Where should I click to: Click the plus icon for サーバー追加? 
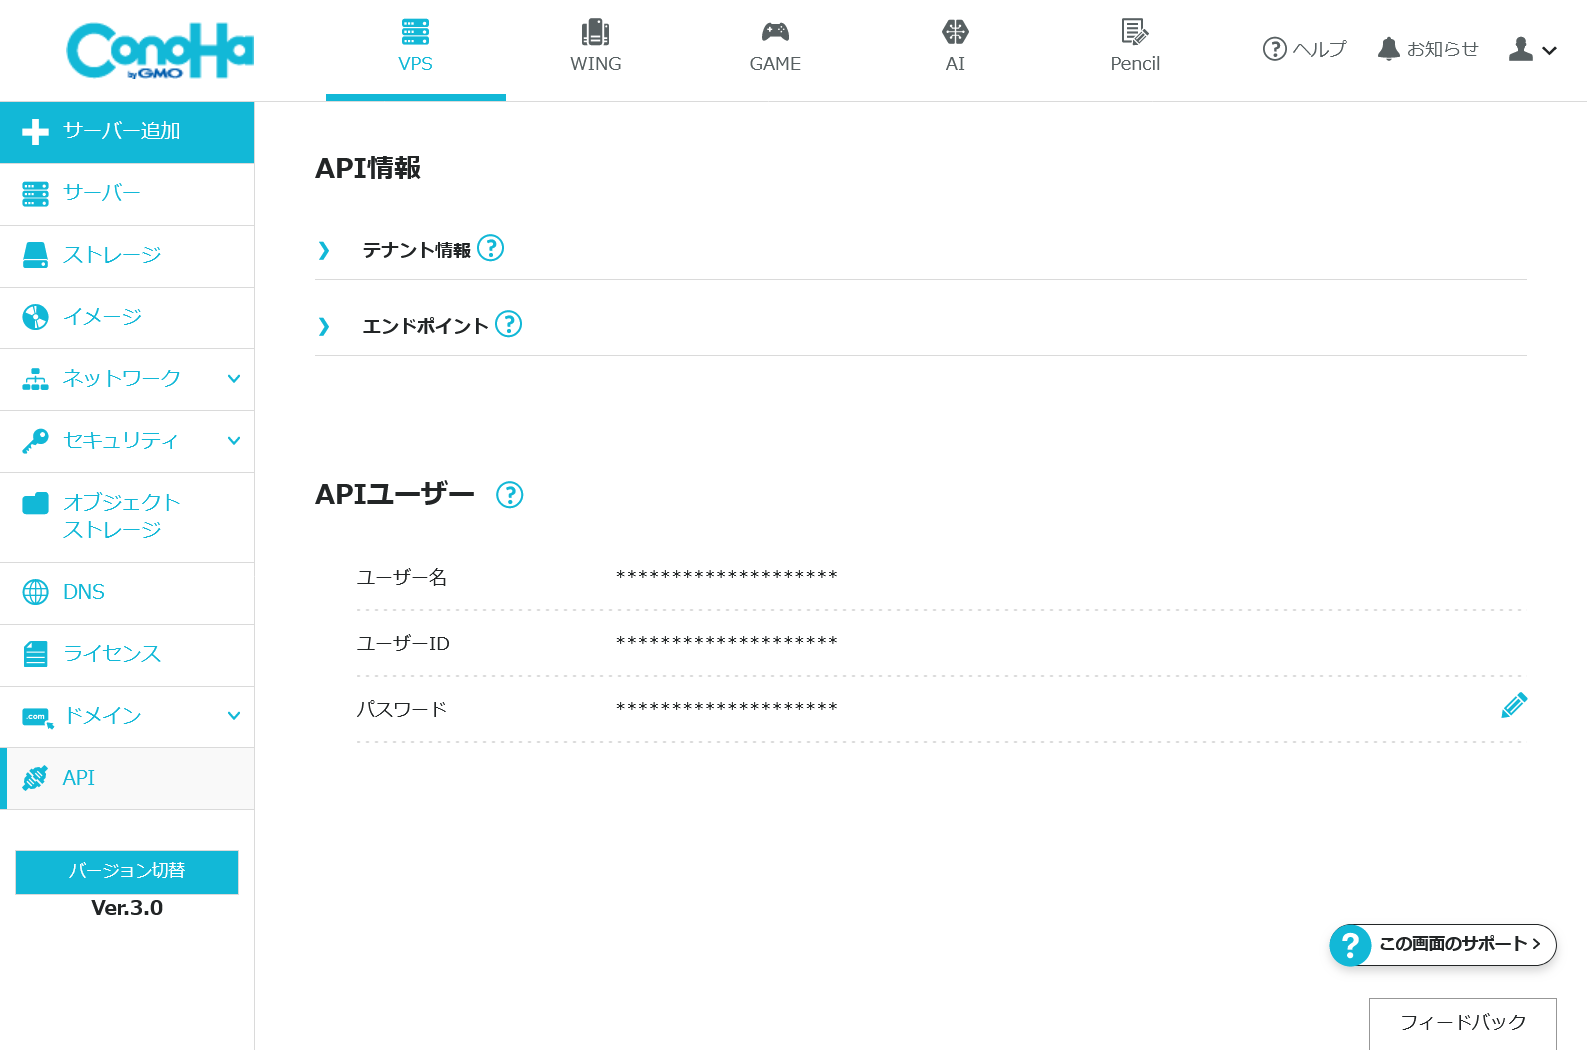point(35,132)
